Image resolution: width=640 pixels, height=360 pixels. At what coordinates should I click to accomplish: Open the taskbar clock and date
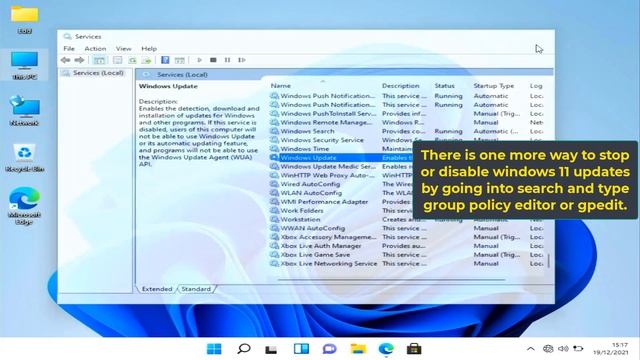tap(611, 349)
